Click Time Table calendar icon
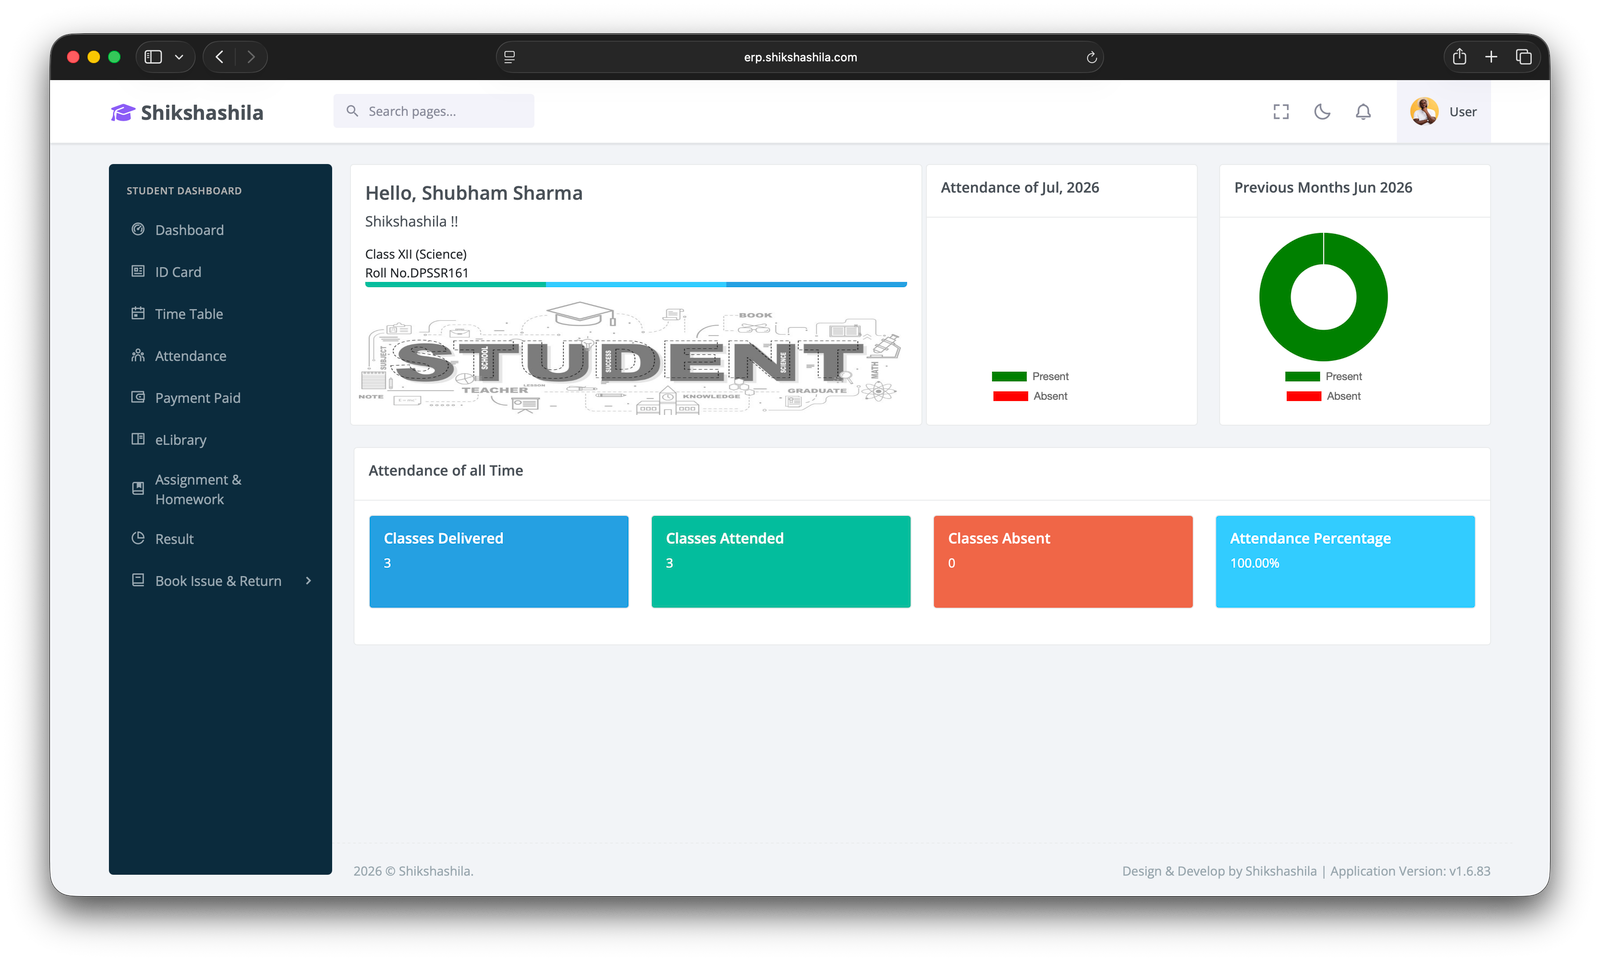This screenshot has width=1600, height=962. 138,313
